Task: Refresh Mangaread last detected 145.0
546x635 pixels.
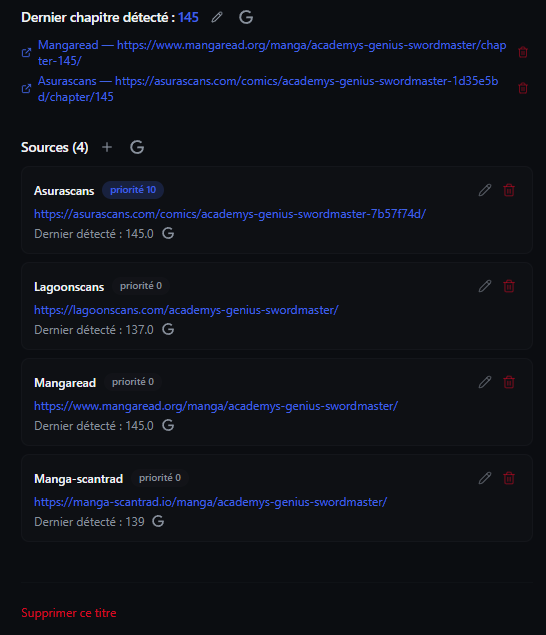Action: coord(168,425)
